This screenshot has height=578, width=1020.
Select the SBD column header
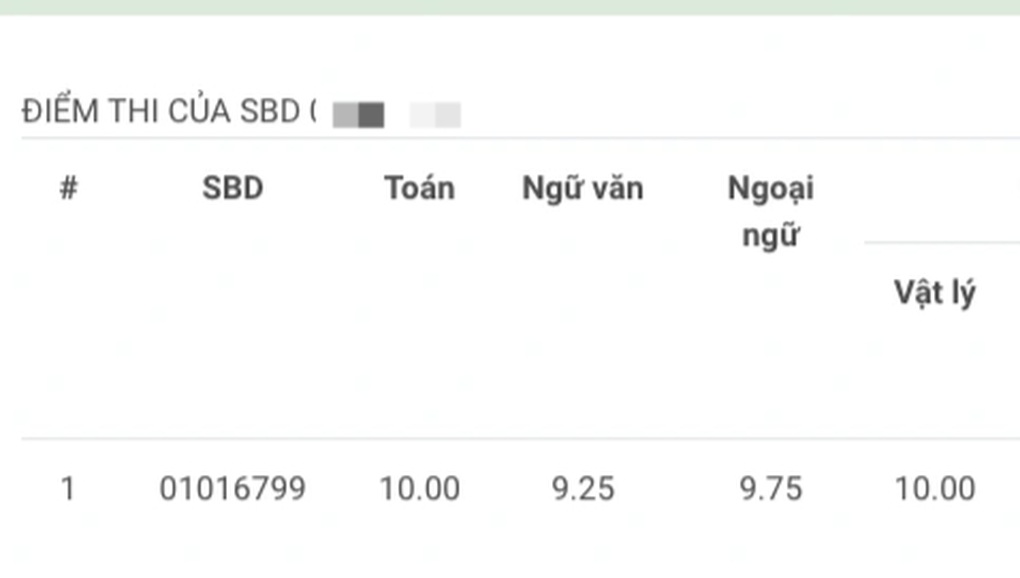(x=233, y=189)
